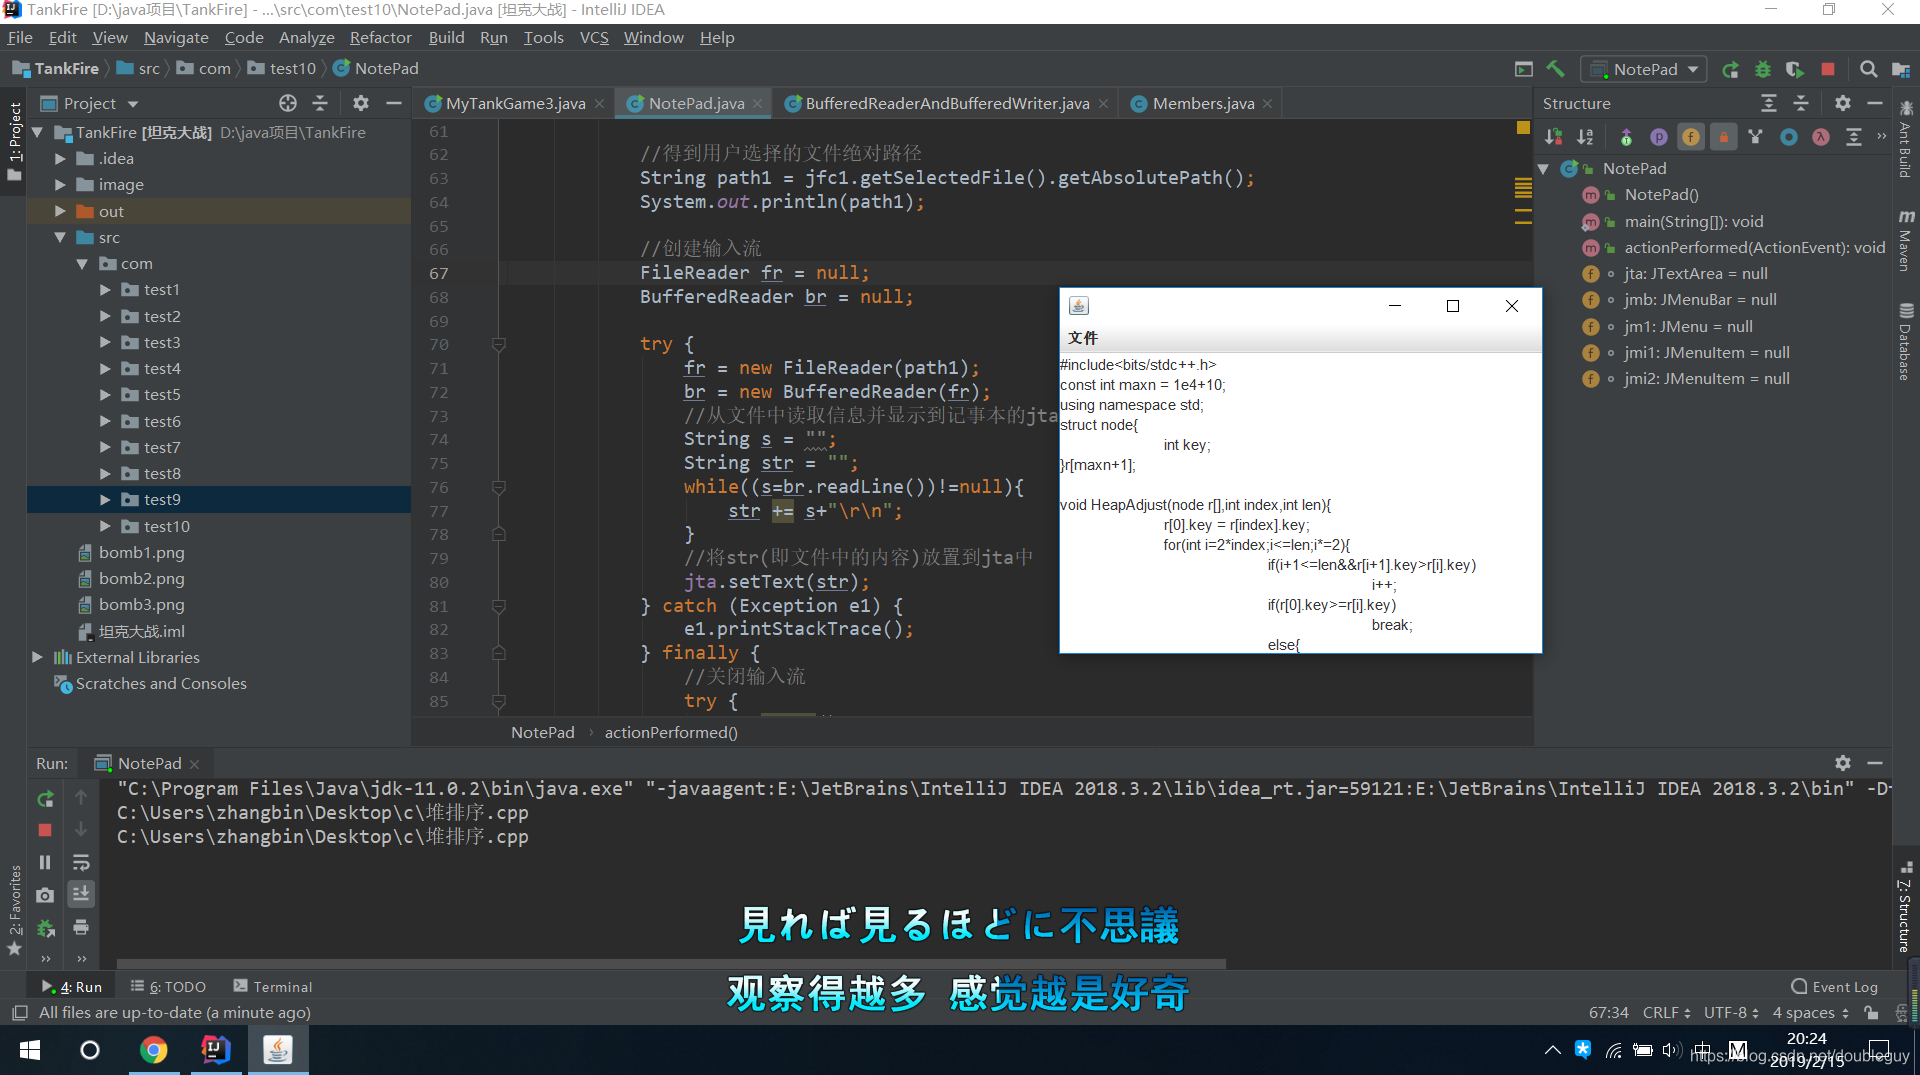
Task: Expand the .idea folder
Action: (x=60, y=158)
